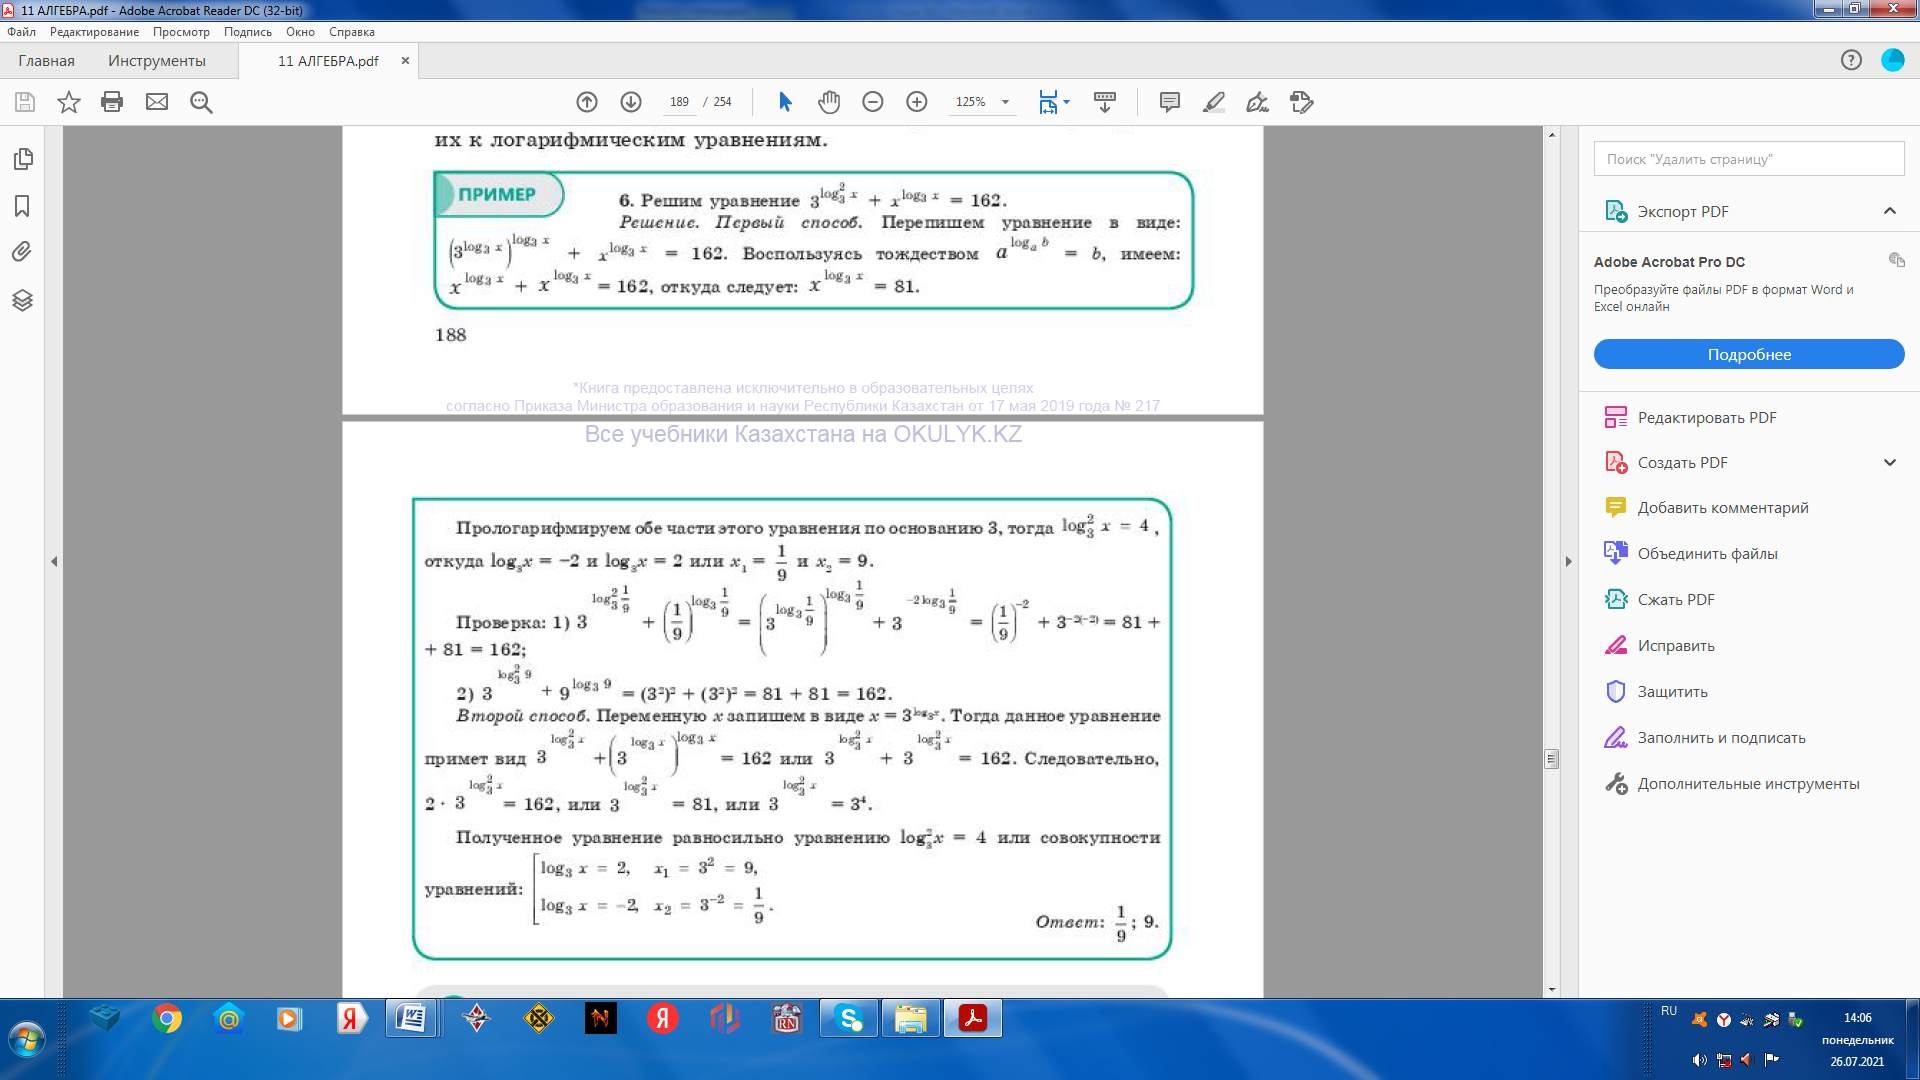1920x1080 pixels.
Task: Open the Attachments paperclip panel
Action: pos(22,252)
